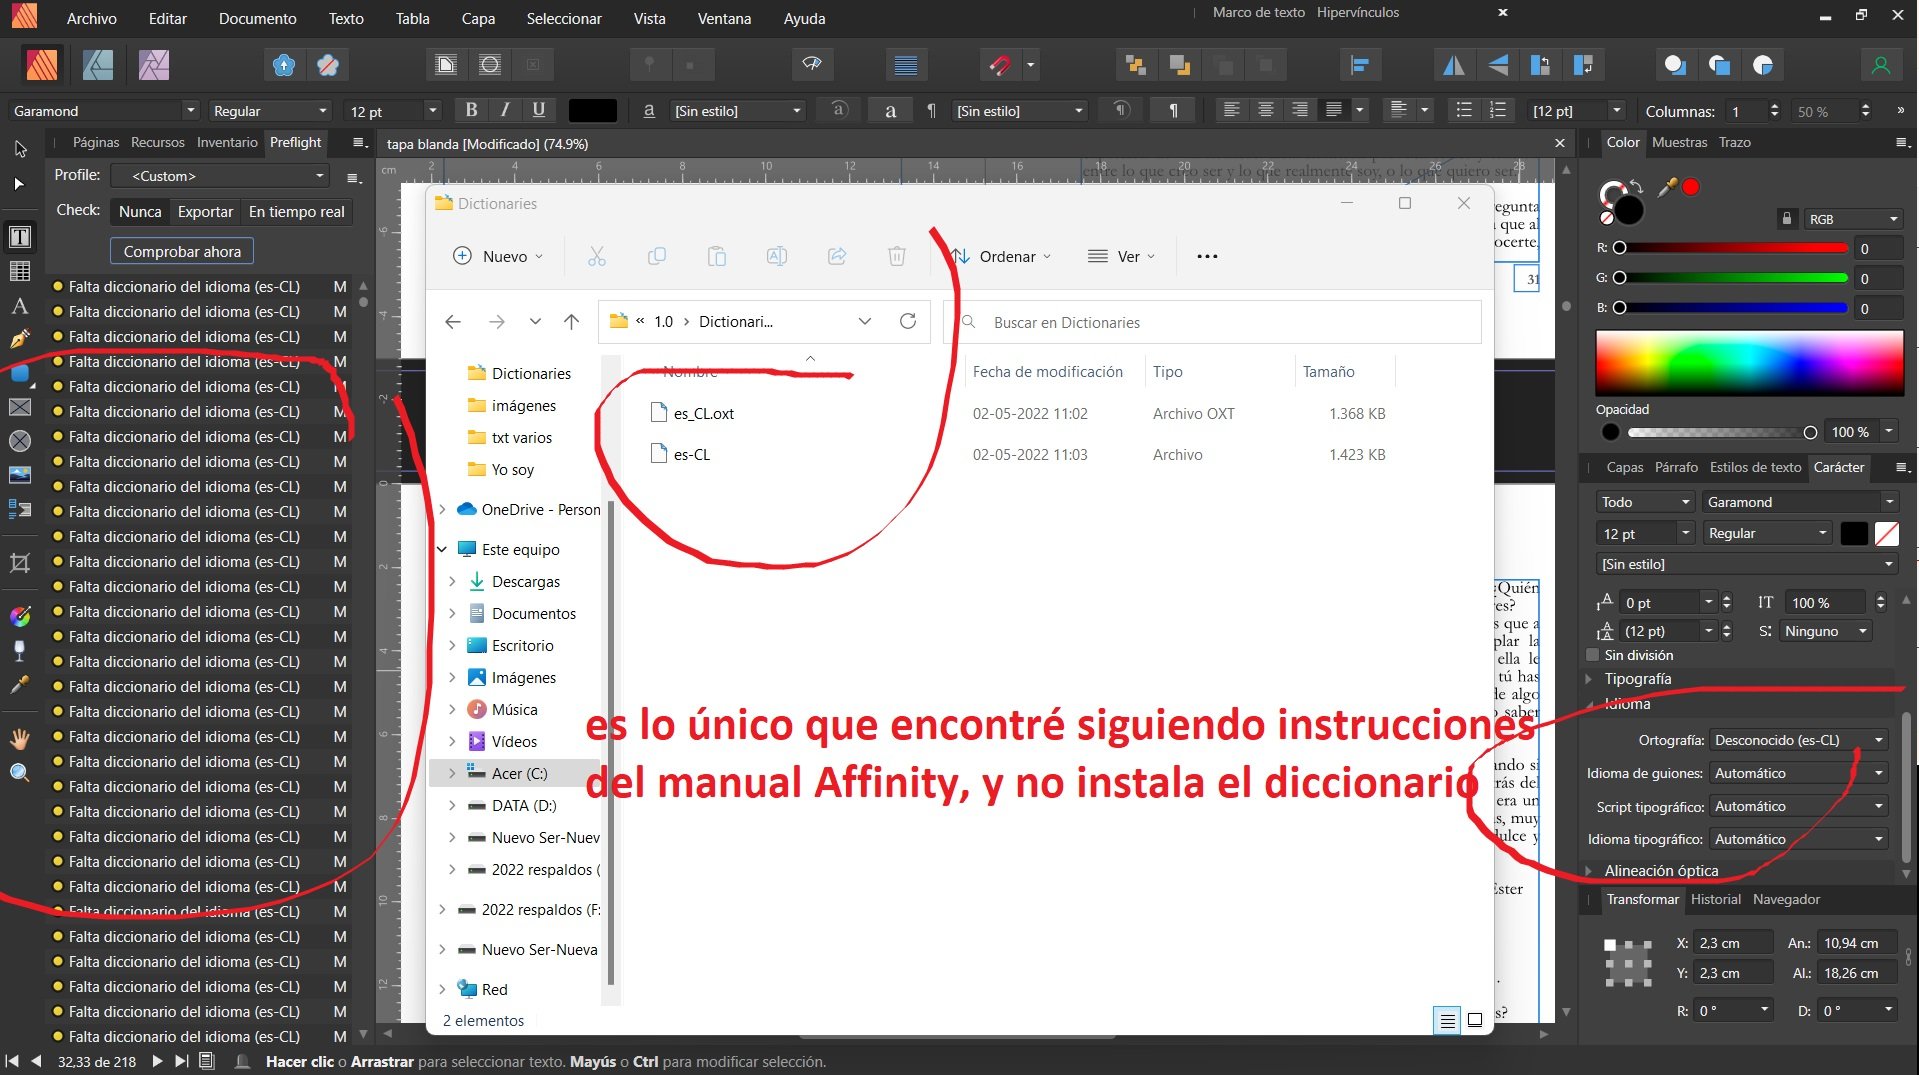This screenshot has width=1919, height=1075.
Task: Toggle color lock icon beside RGB
Action: [x=1787, y=218]
